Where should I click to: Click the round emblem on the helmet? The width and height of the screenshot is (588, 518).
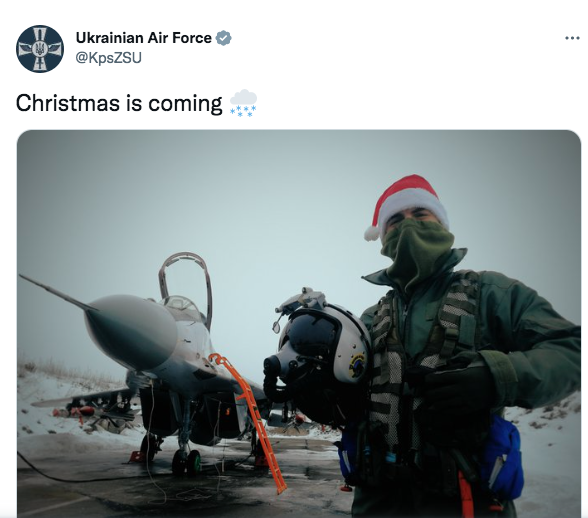357,366
